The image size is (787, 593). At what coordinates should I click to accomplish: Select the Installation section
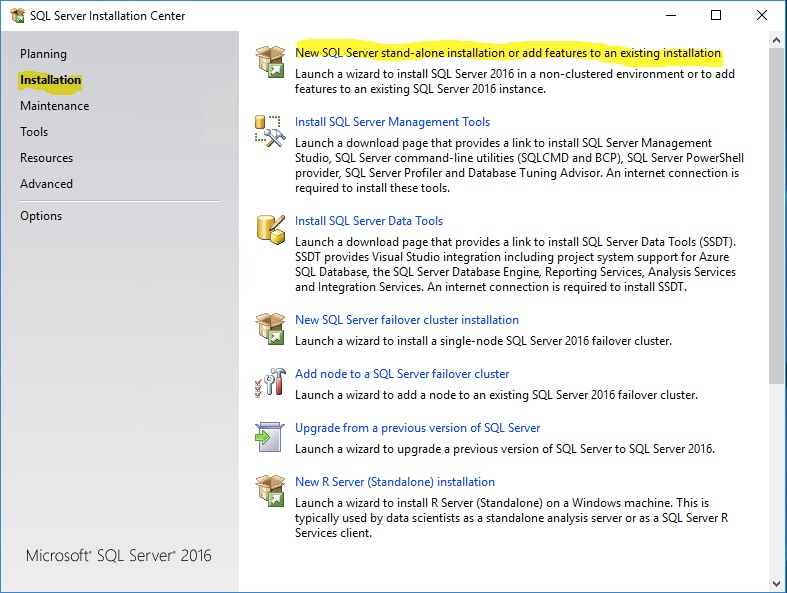(x=50, y=80)
